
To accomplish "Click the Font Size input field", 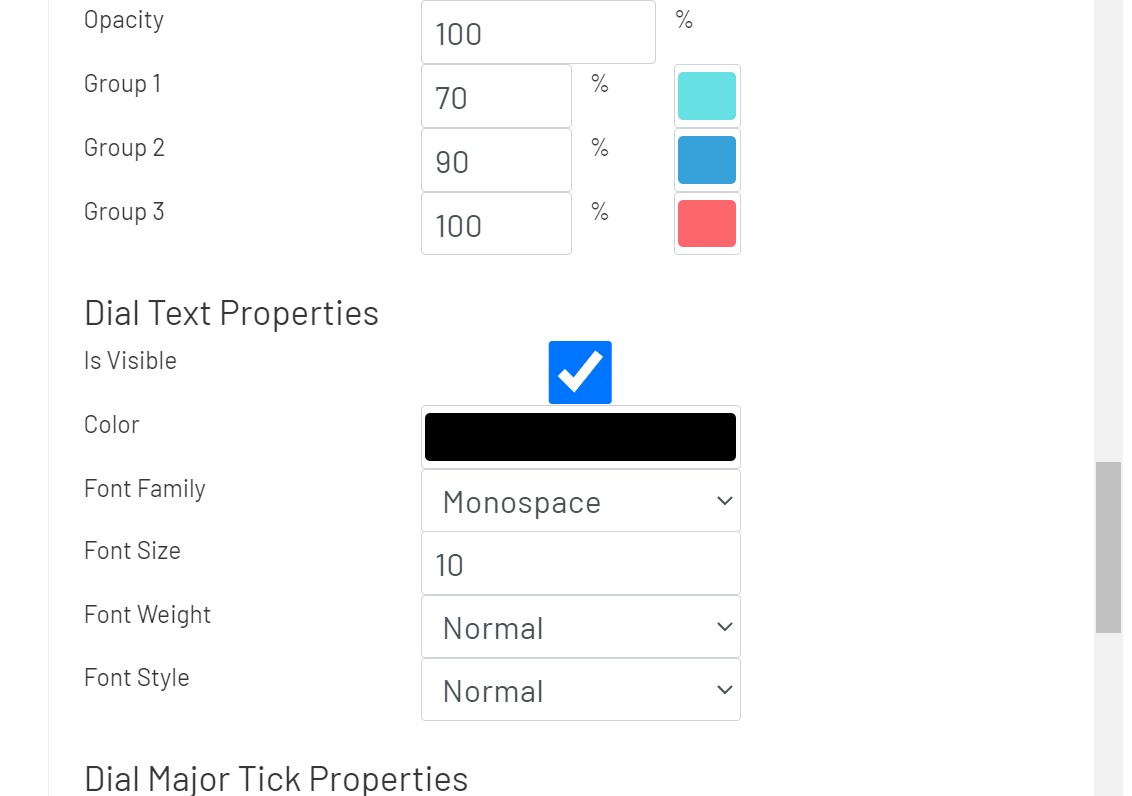I will coord(580,564).
